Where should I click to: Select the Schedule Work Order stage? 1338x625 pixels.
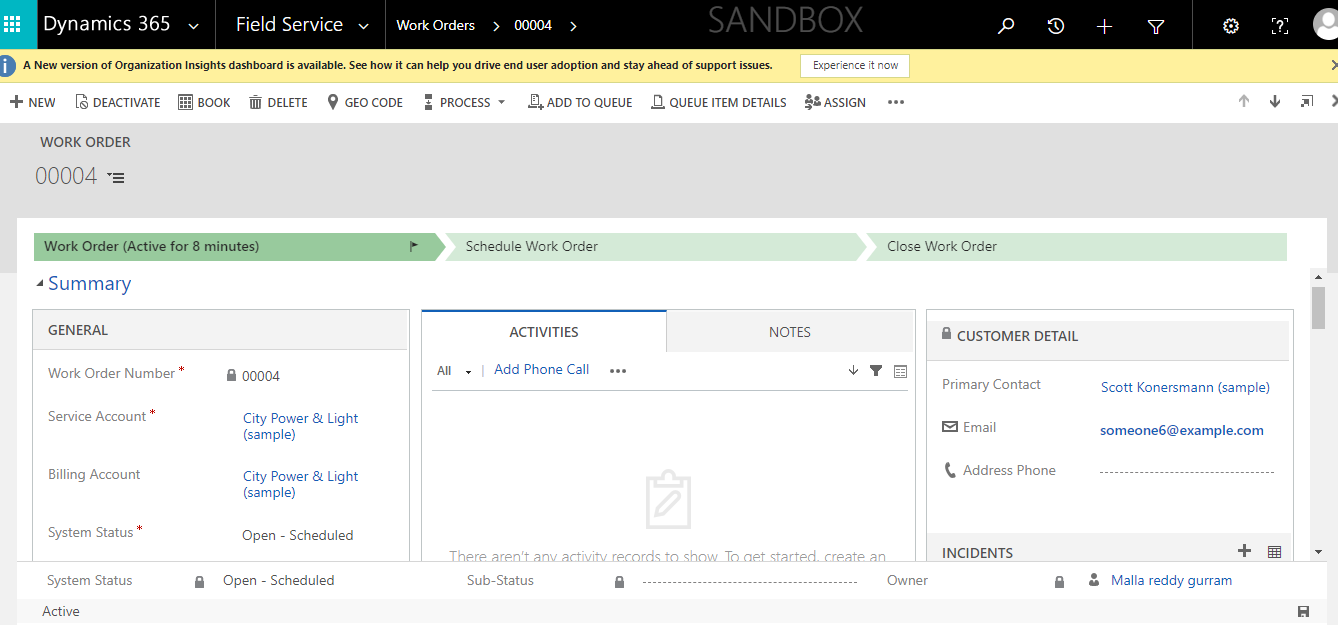(x=655, y=246)
